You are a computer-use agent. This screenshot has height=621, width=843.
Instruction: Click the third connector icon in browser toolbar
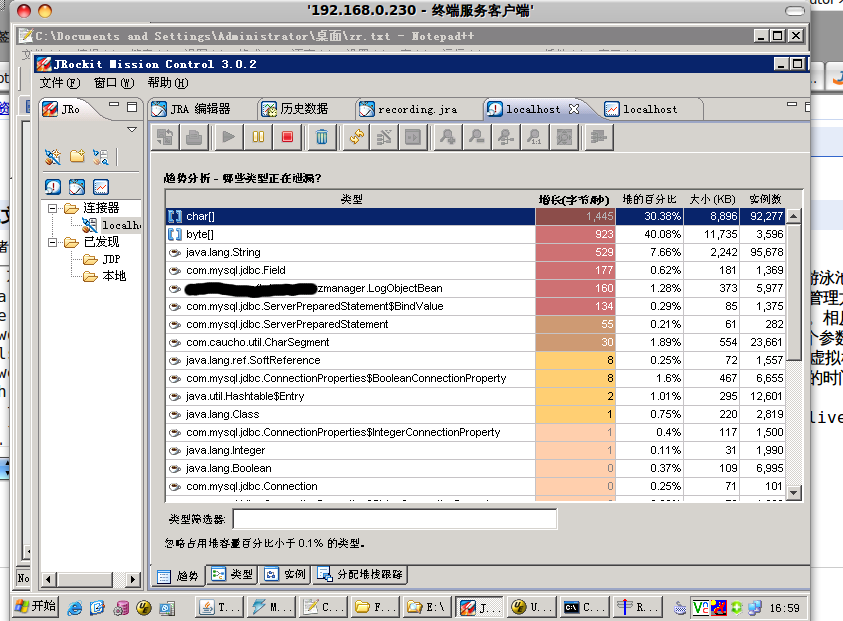pyautogui.click(x=101, y=157)
